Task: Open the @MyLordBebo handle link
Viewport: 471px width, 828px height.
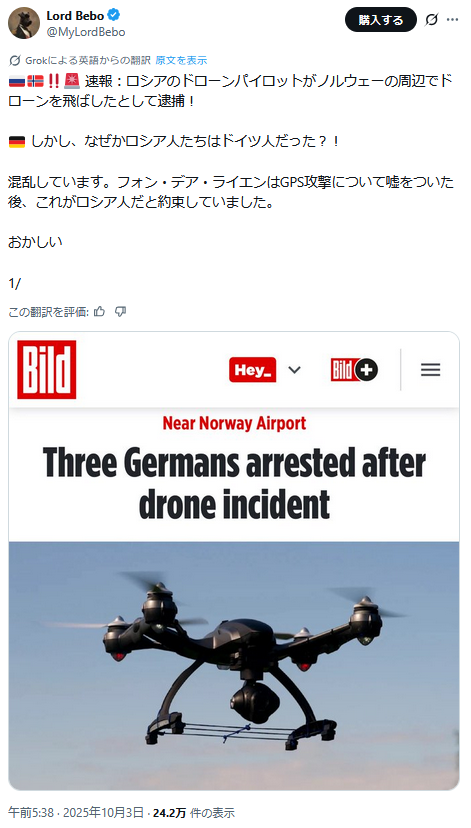Action: coord(86,32)
